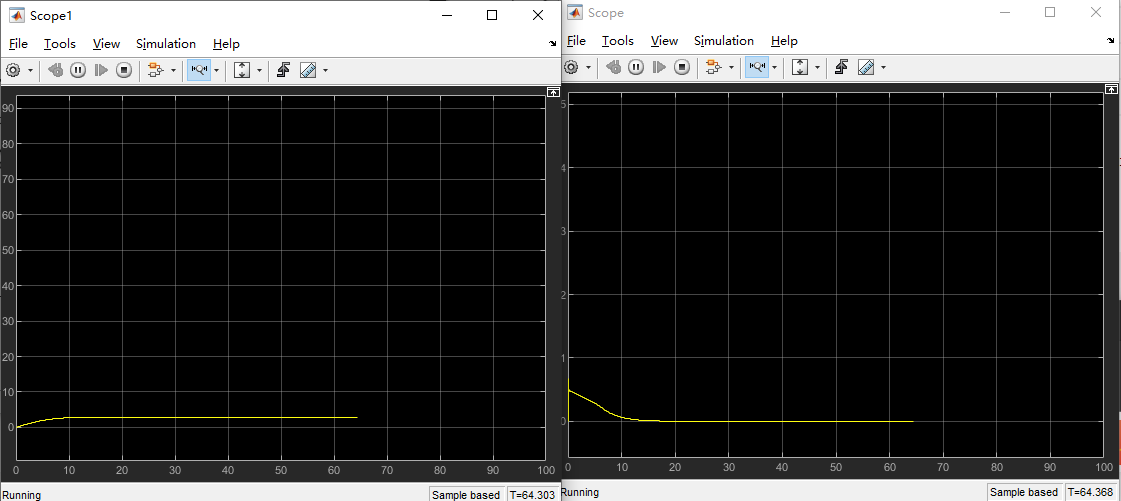This screenshot has width=1121, height=501.
Task: Open Tools menu in Scope1 window
Action: tap(59, 44)
